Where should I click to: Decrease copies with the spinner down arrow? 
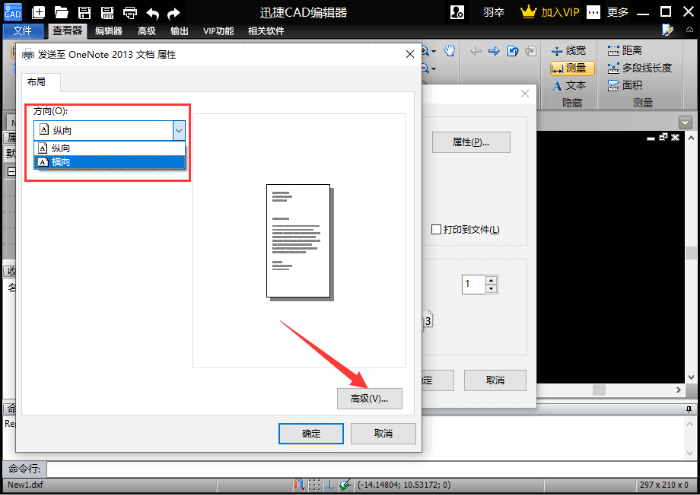(491, 288)
